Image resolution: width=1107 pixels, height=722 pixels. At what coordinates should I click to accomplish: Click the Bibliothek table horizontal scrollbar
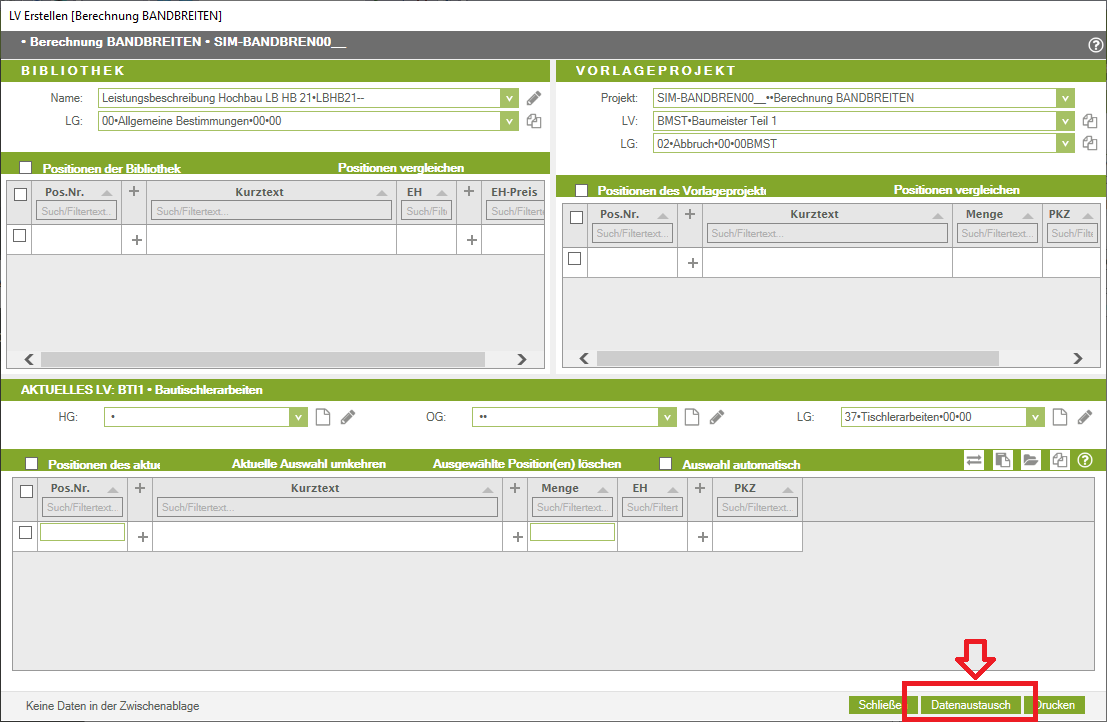[x=275, y=359]
